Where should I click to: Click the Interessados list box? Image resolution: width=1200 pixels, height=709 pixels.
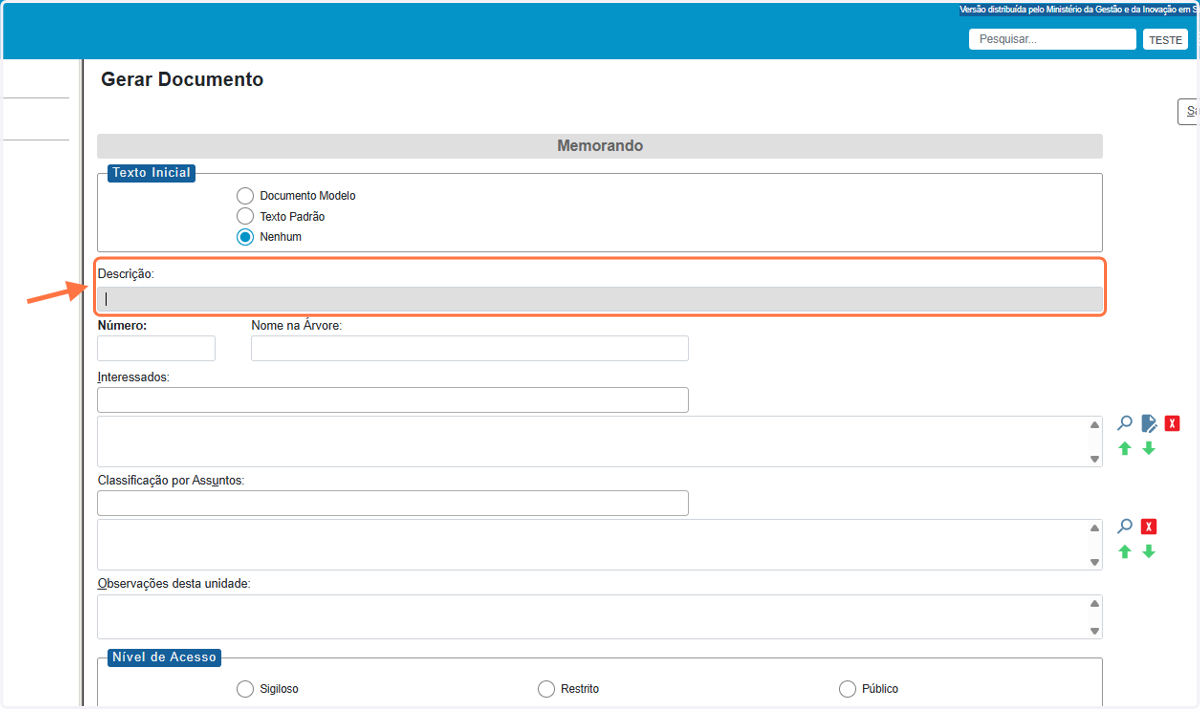600,441
